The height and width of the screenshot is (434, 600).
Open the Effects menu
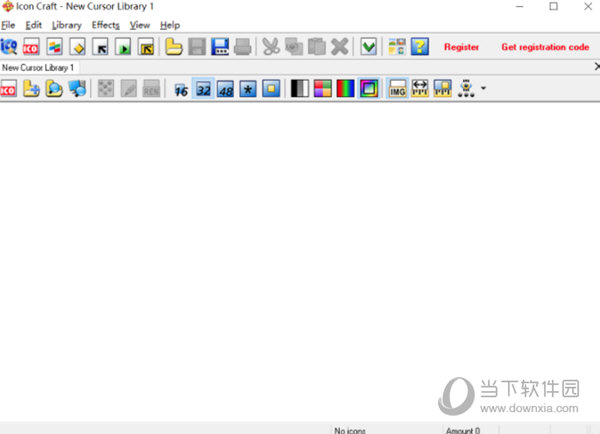106,25
